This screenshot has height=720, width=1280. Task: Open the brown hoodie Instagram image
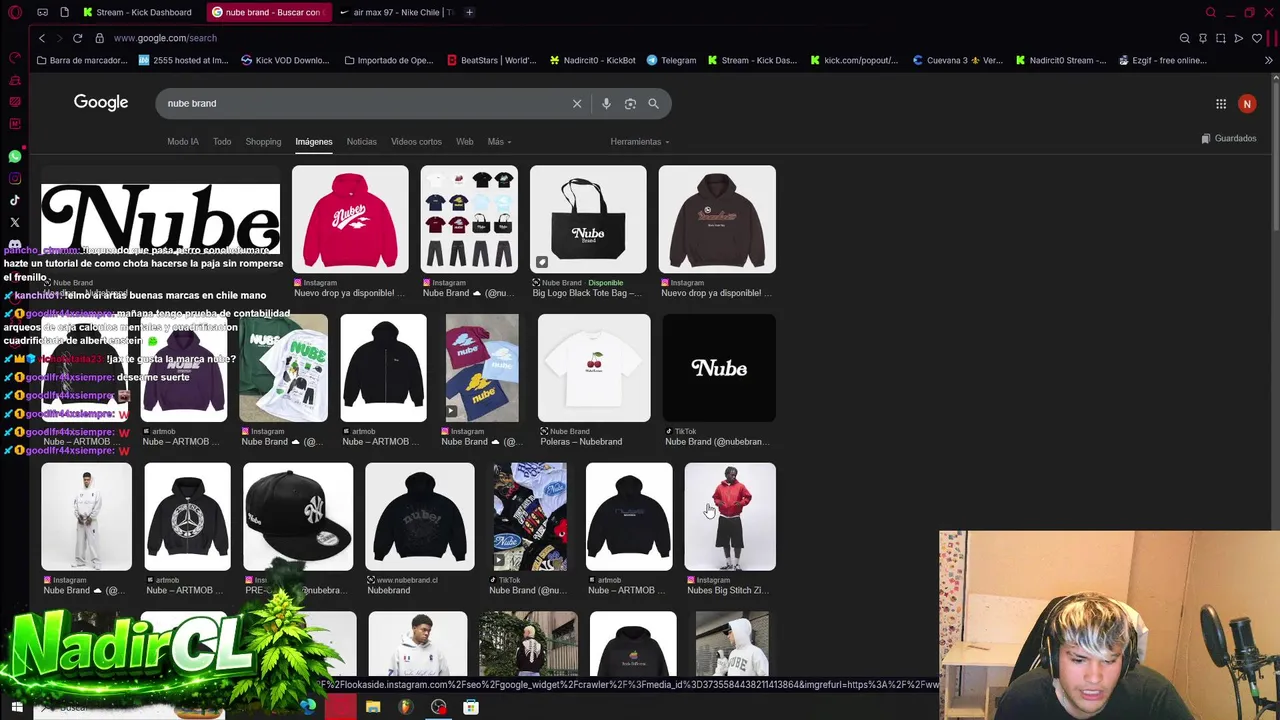717,219
